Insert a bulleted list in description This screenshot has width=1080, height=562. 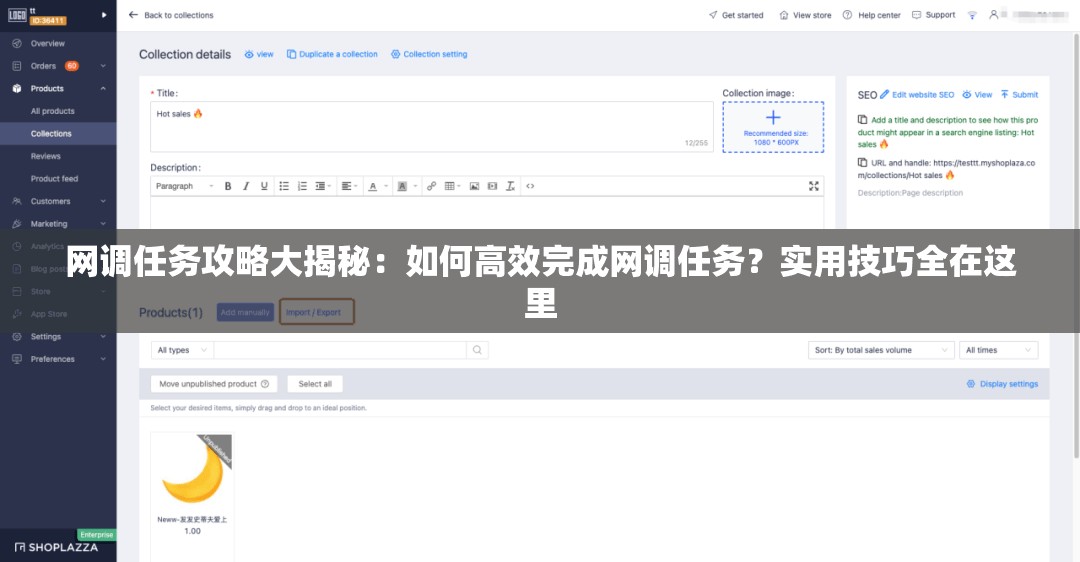pyautogui.click(x=284, y=186)
